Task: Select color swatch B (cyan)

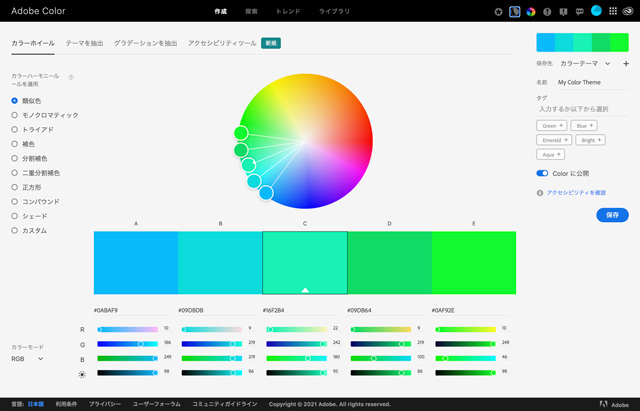Action: 220,263
